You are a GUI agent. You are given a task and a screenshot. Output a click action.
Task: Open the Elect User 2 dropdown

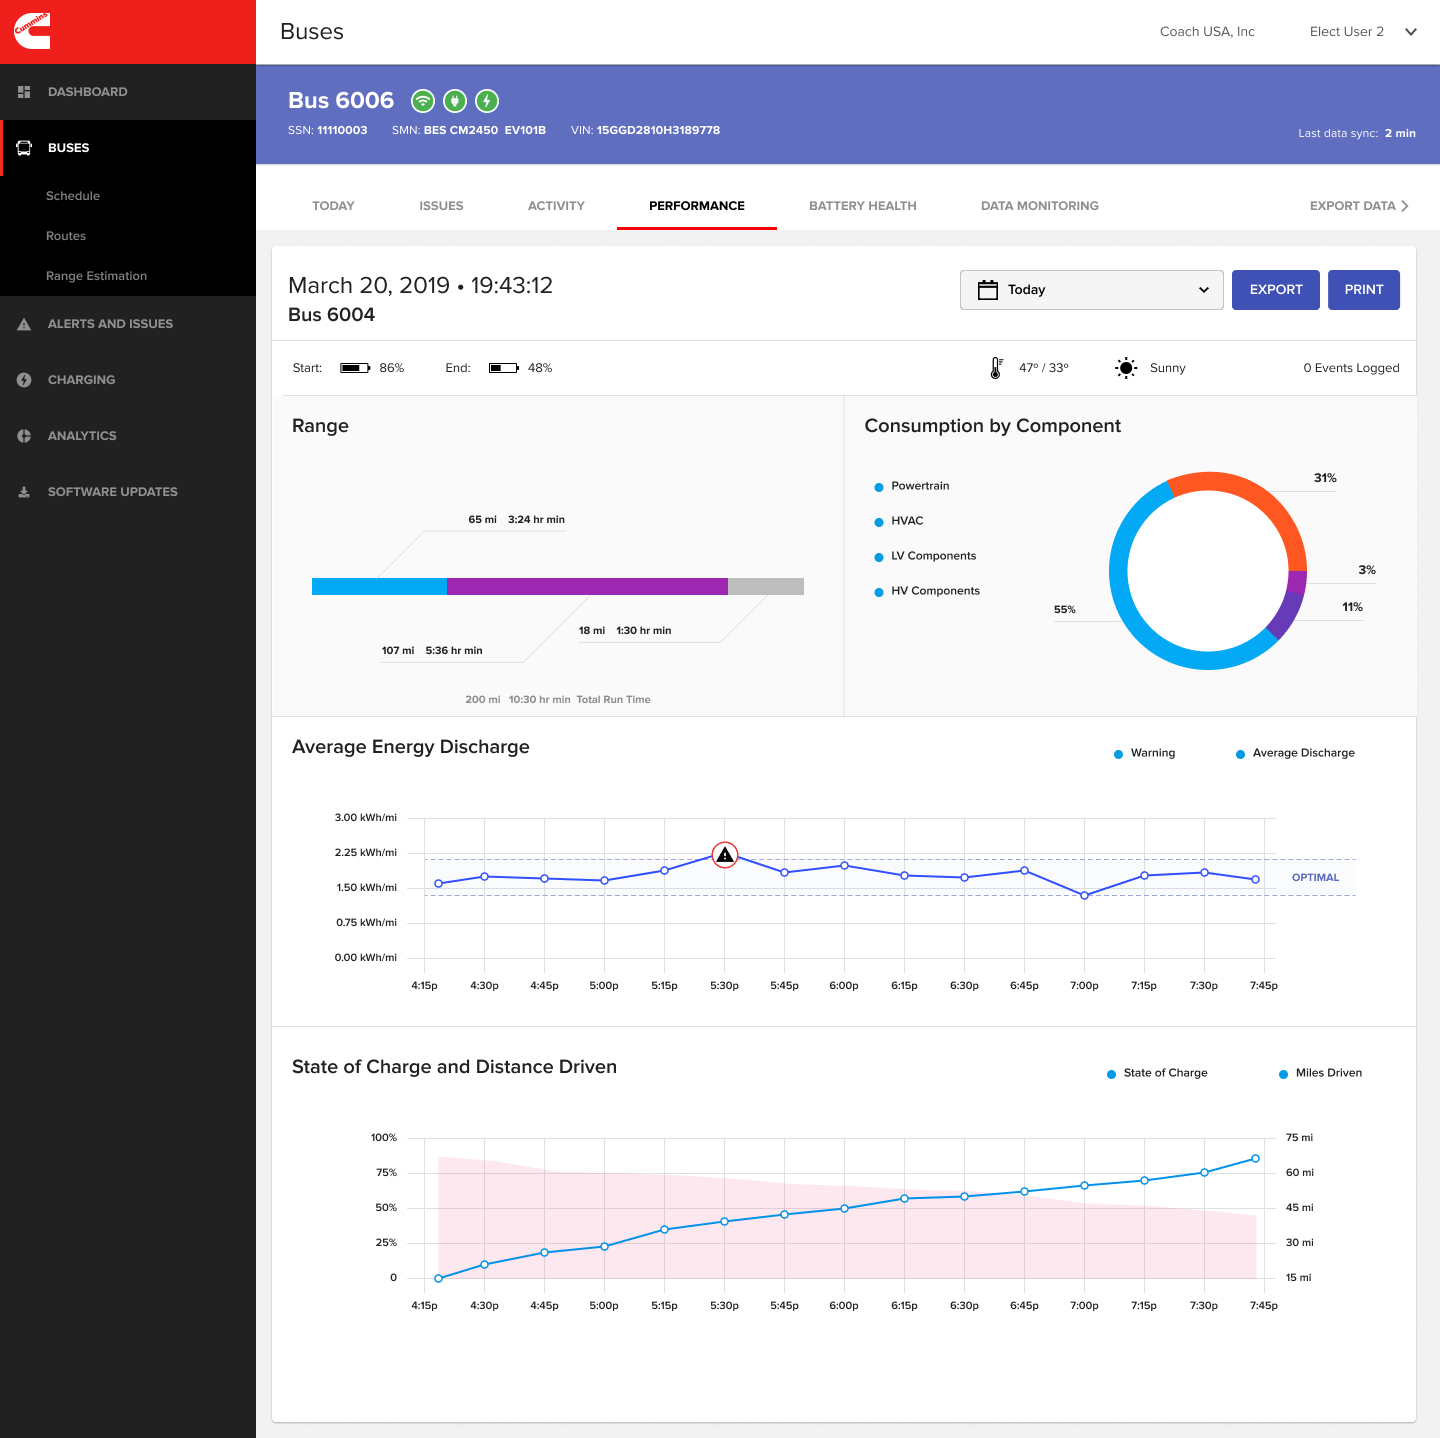pyautogui.click(x=1363, y=32)
